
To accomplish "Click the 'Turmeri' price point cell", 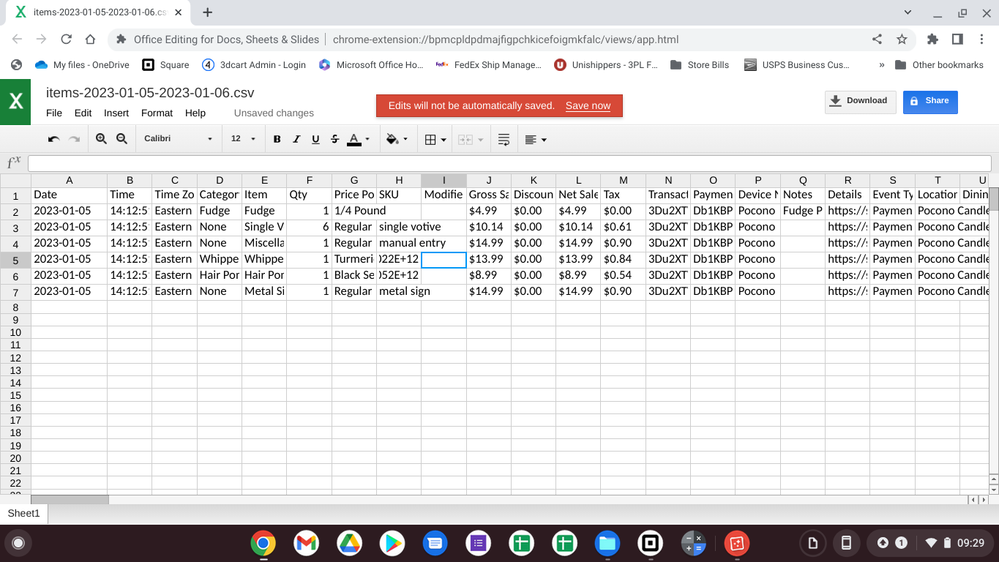I will [354, 259].
